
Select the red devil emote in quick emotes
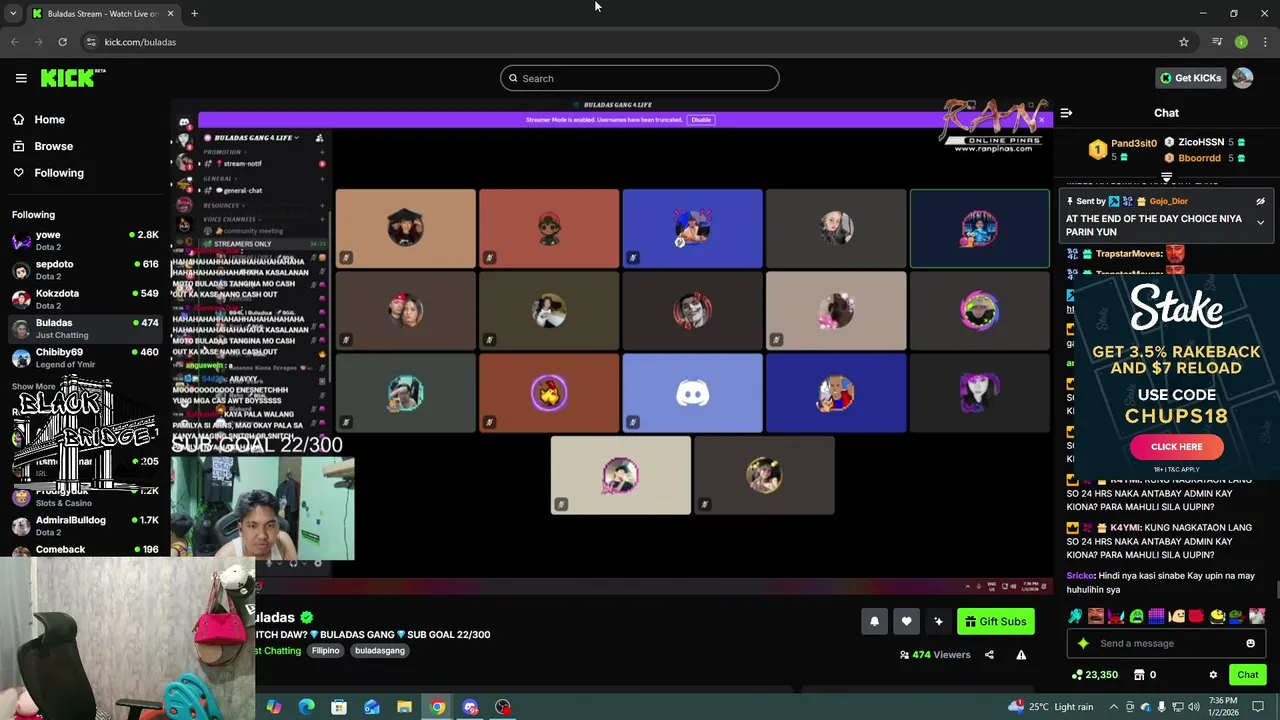coord(1116,616)
